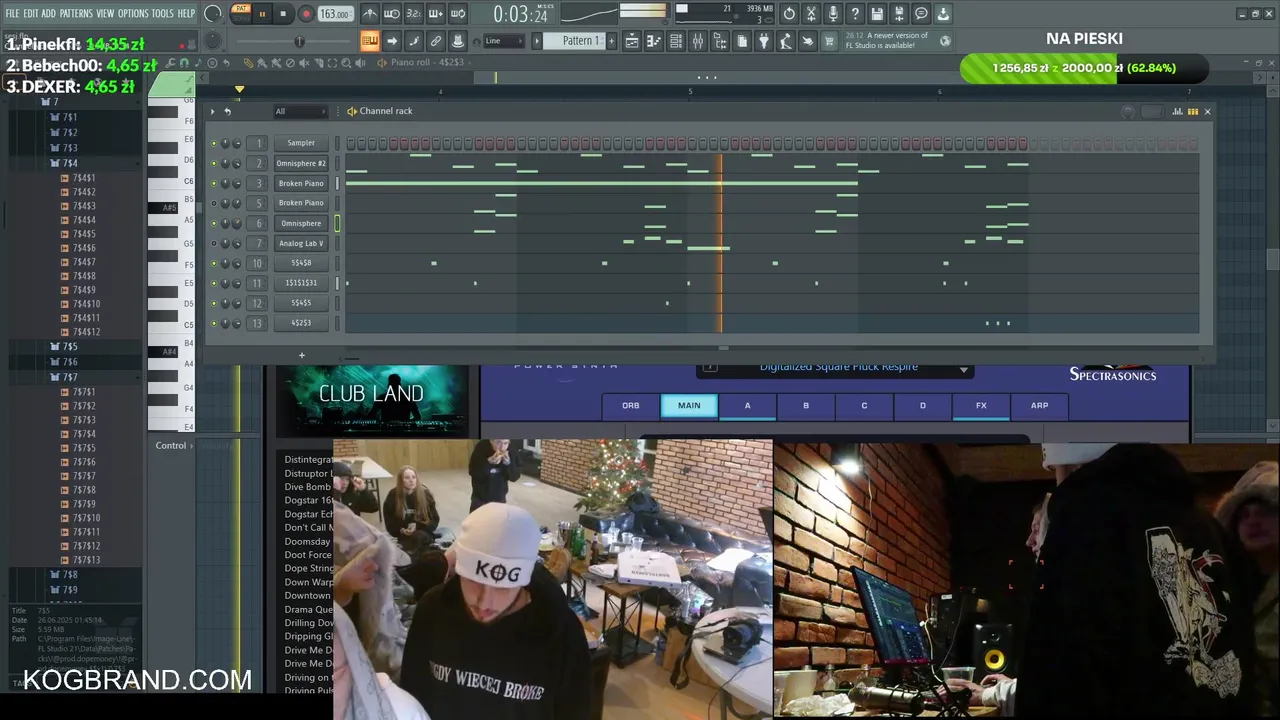Viewport: 1280px width, 720px height.
Task: Save project with the floppy disk icon
Action: [x=877, y=14]
